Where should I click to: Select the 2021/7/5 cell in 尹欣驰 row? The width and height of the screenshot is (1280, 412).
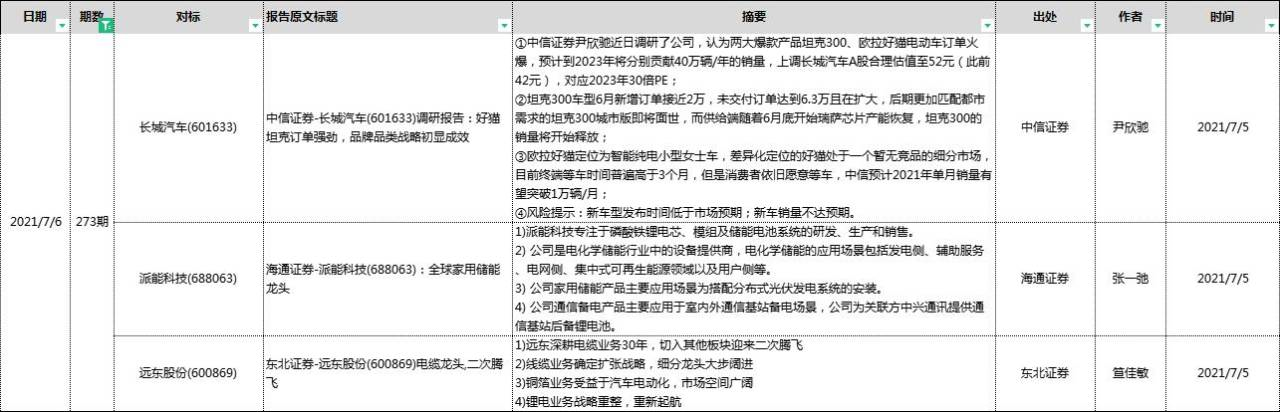pos(1224,128)
